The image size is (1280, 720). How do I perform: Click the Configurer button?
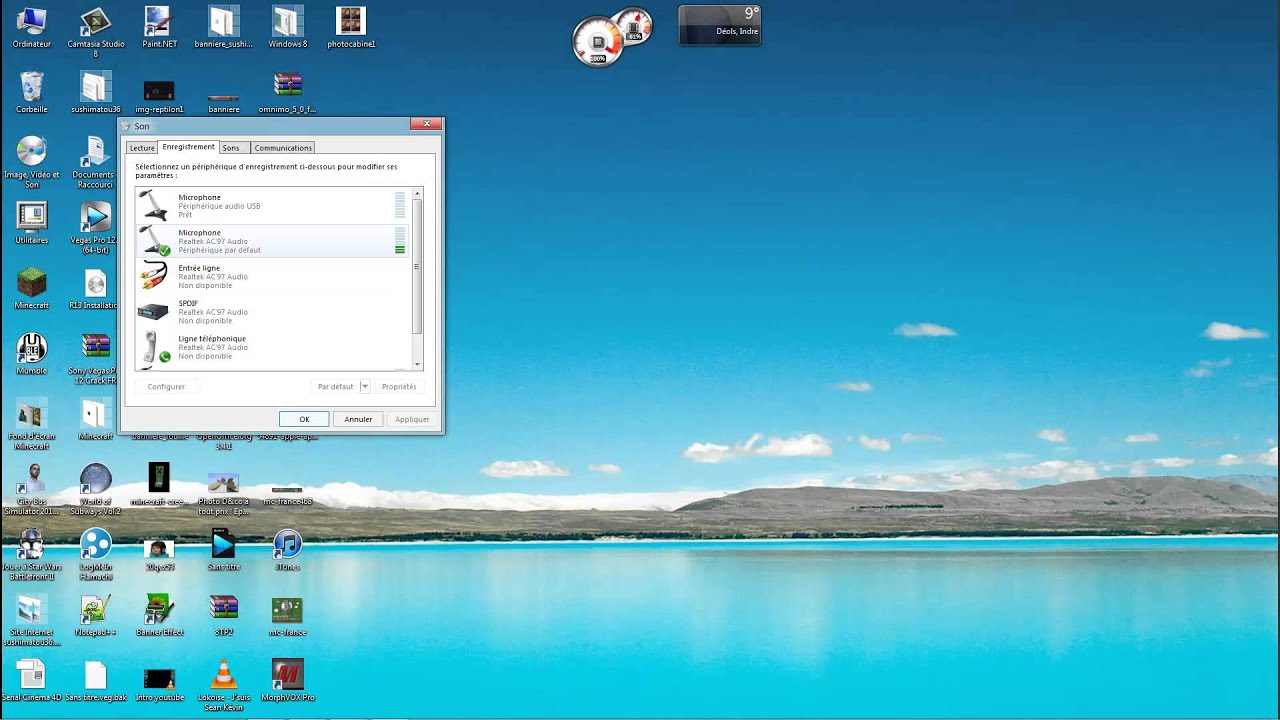[x=166, y=386]
